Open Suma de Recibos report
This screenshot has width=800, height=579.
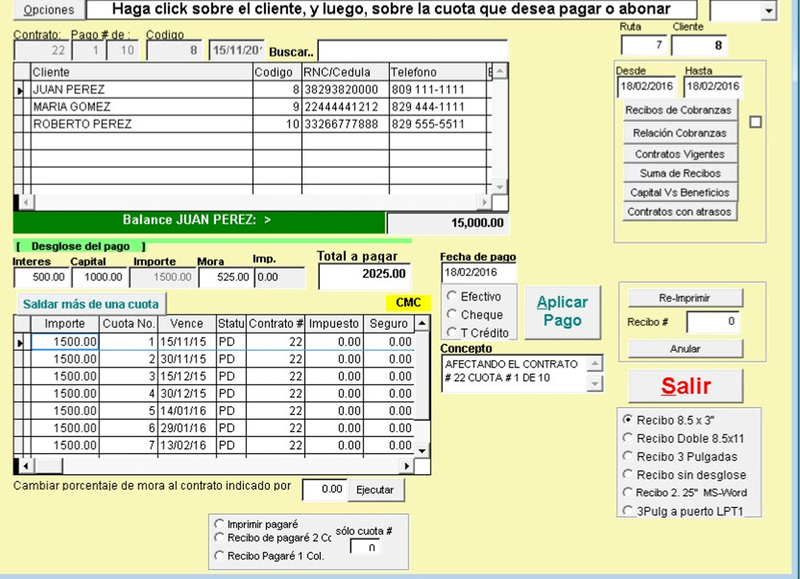coord(680,173)
